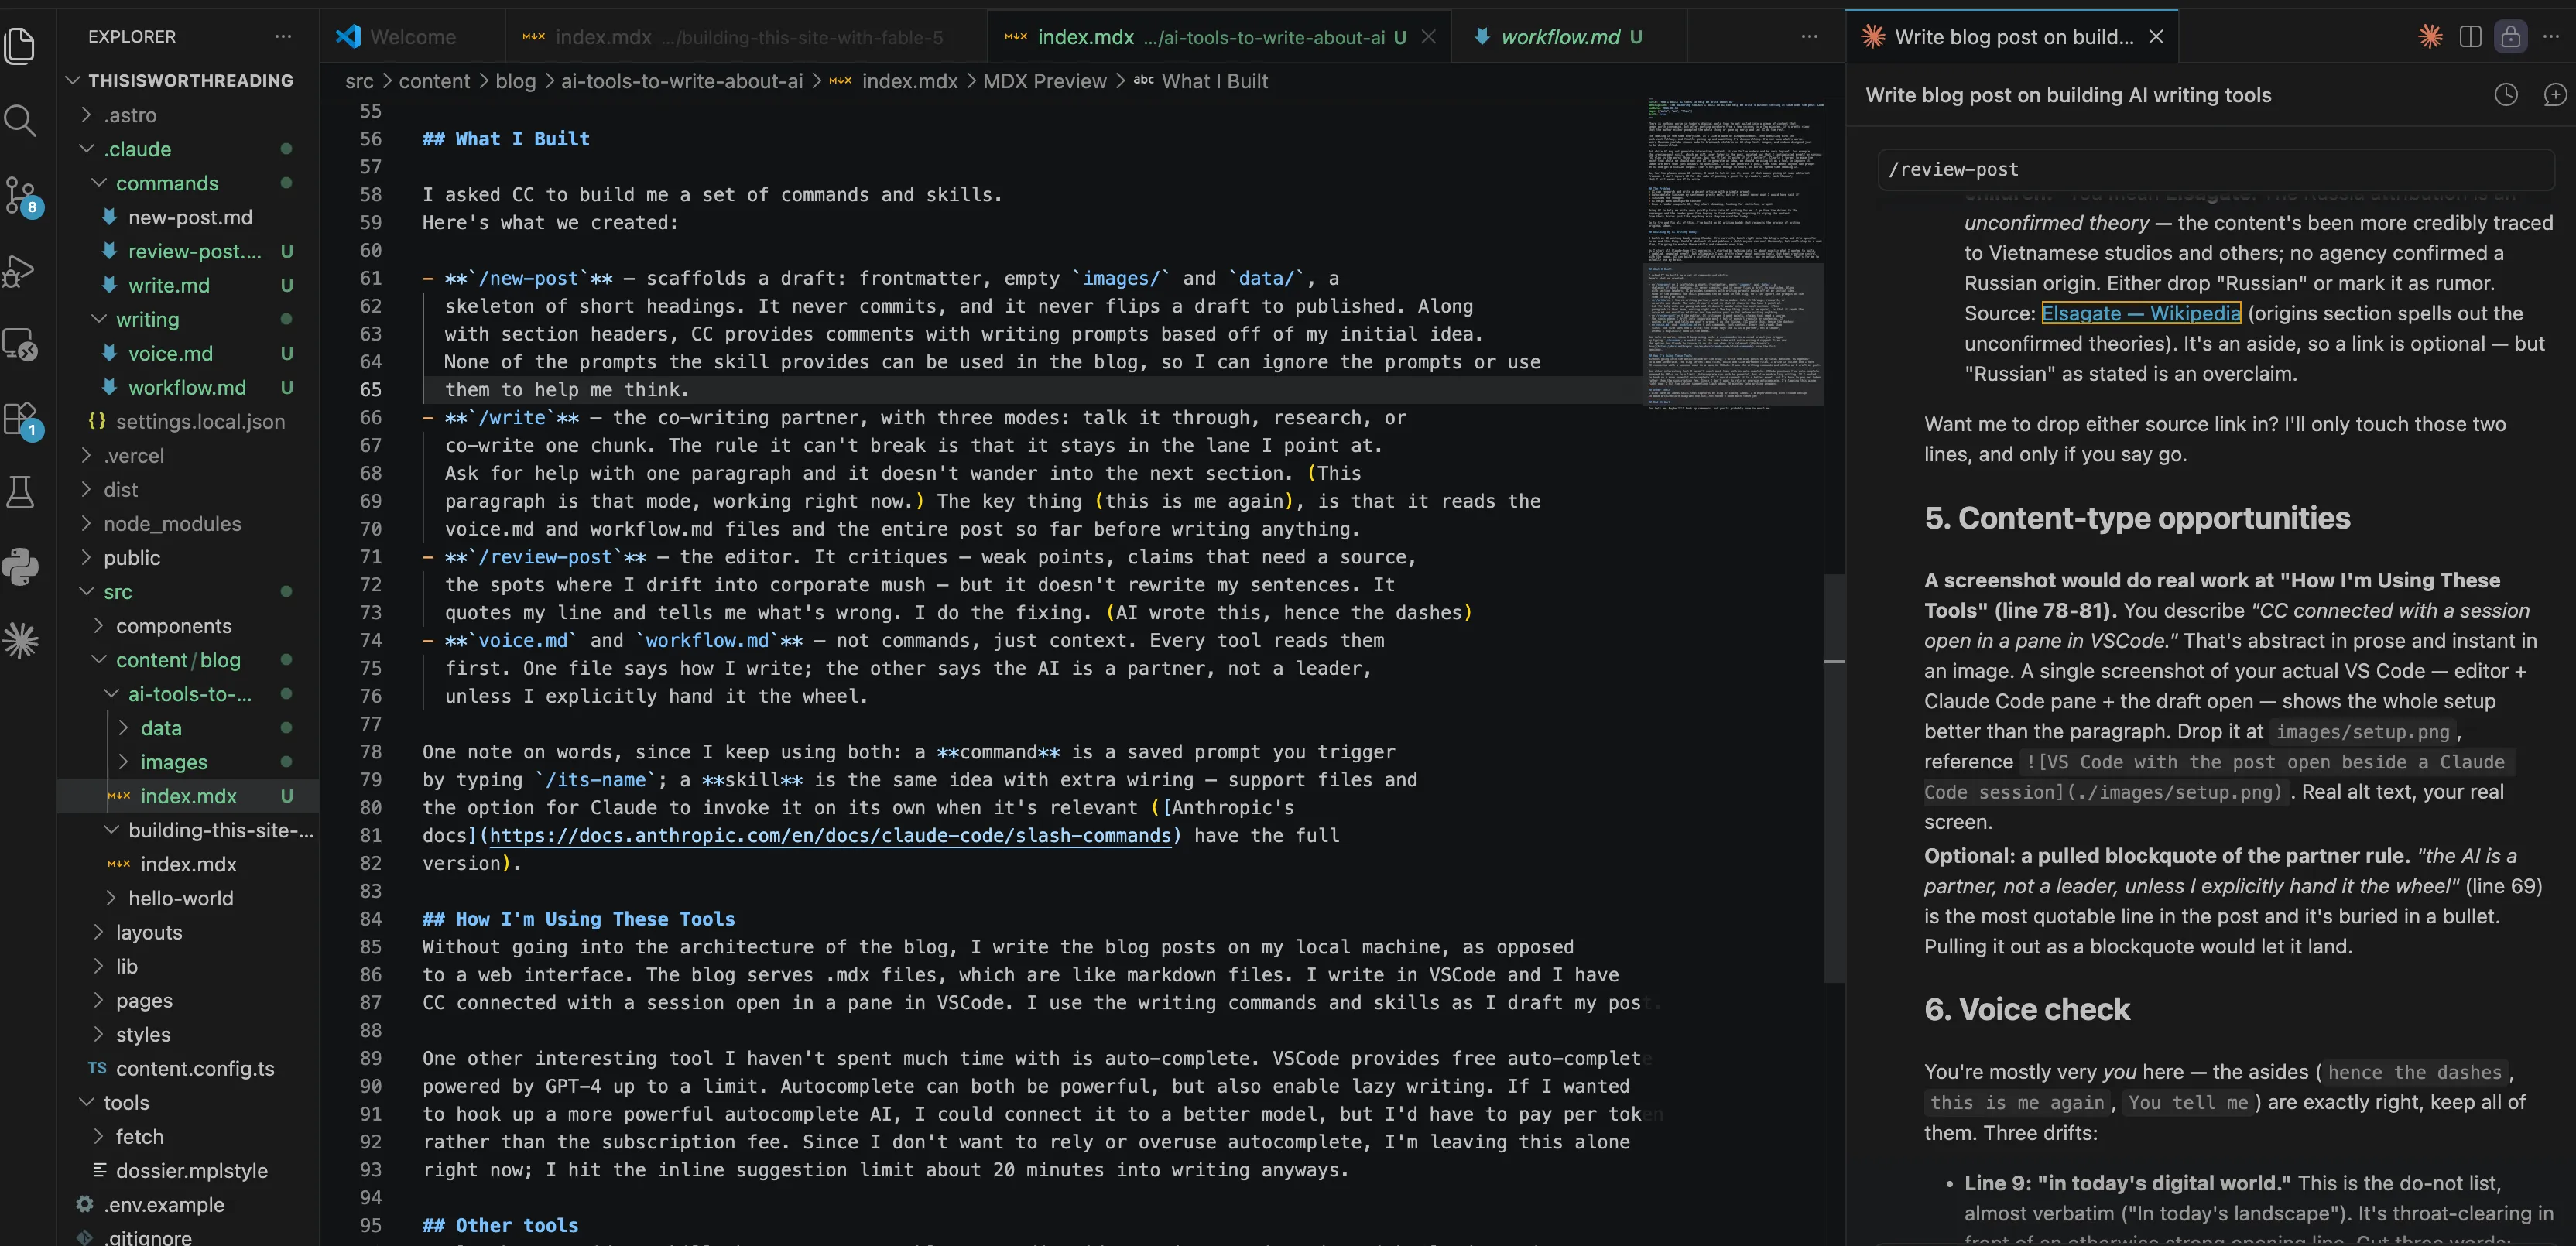Expand the building-this-site folder
The width and height of the screenshot is (2576, 1246).
click(188, 830)
